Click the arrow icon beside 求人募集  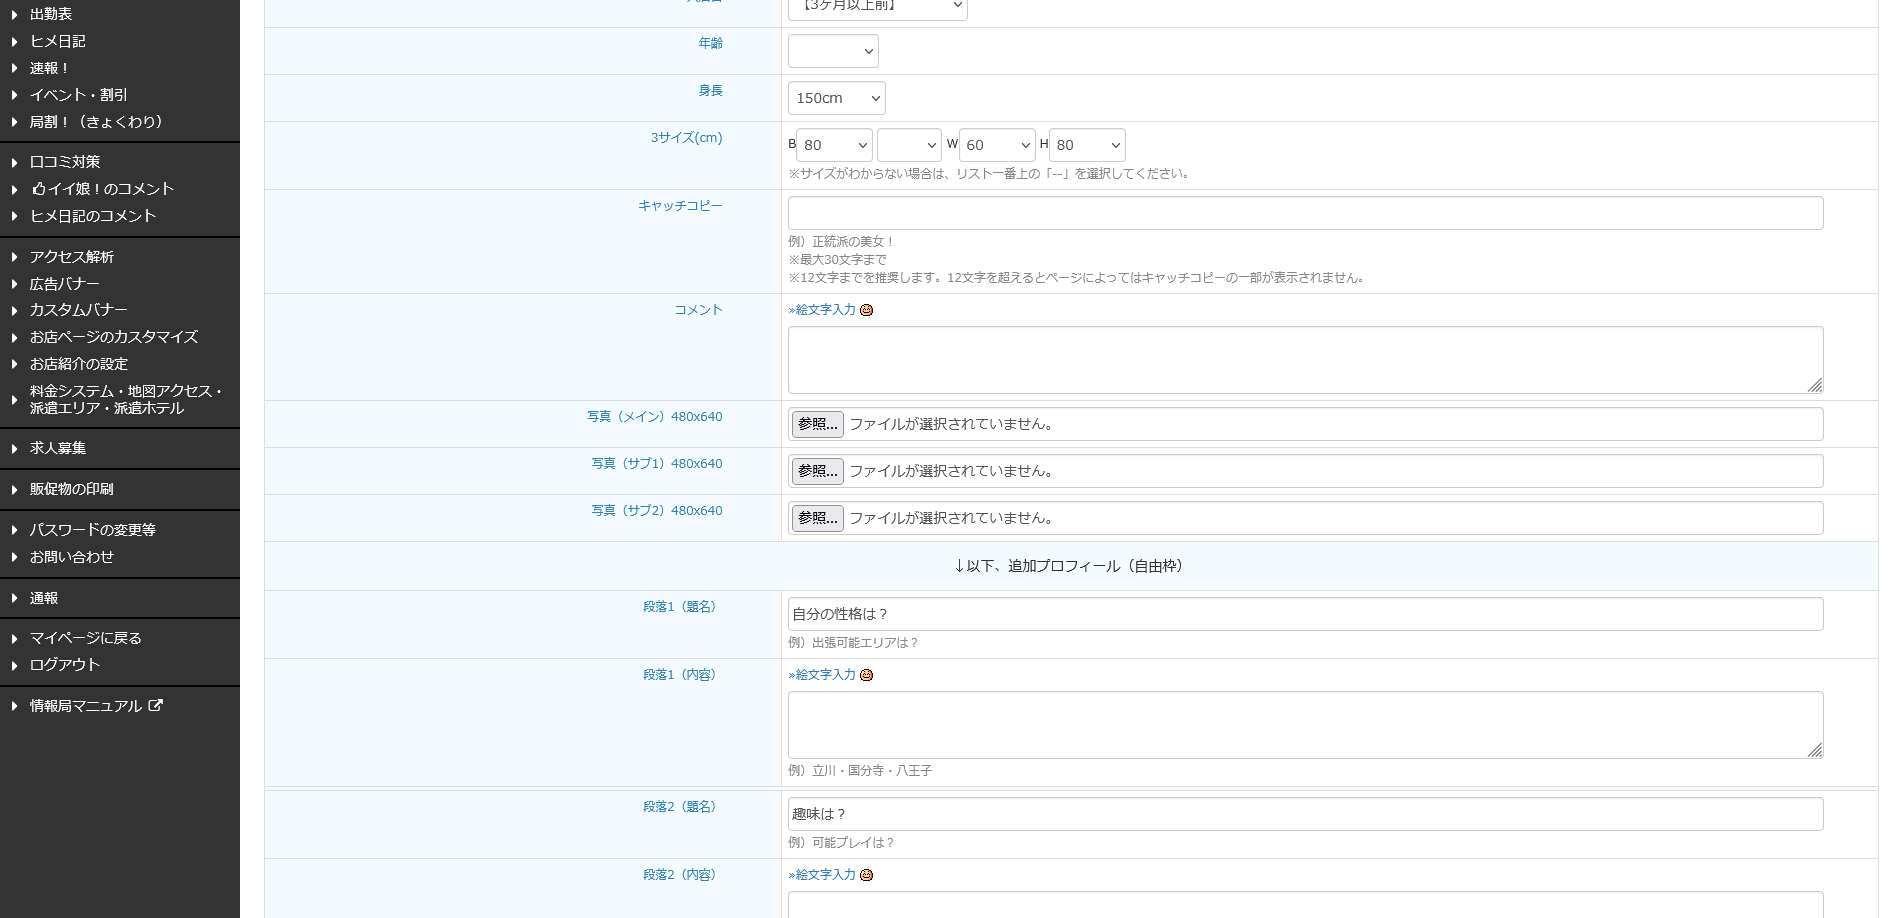click(x=14, y=448)
